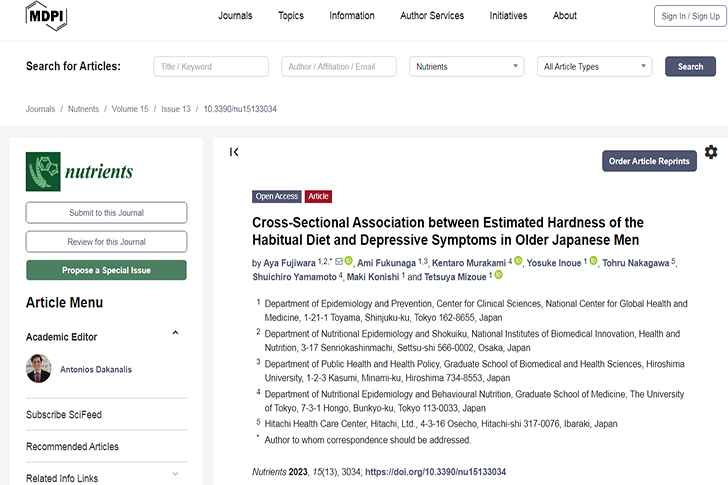This screenshot has width=728, height=485.
Task: Click Submit to this Journal
Action: click(x=106, y=213)
